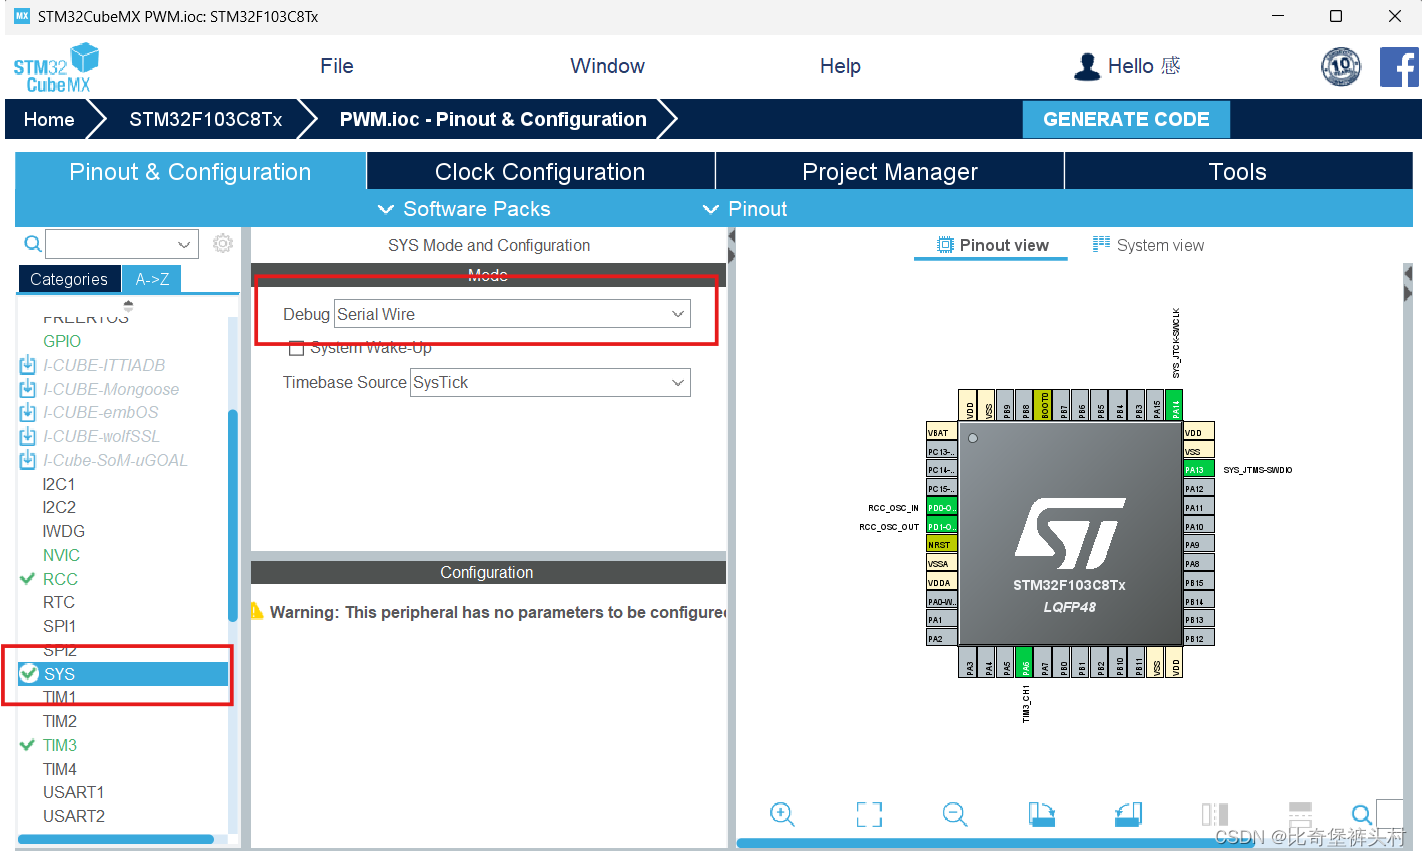The height and width of the screenshot is (856, 1422).
Task: Rotate the chip counter-clockwise
Action: 1128,814
